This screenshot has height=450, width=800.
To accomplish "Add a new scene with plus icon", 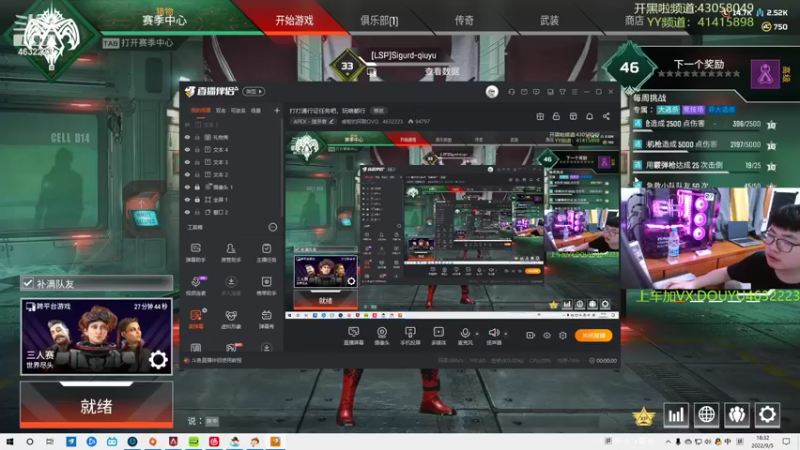I will pyautogui.click(x=277, y=110).
